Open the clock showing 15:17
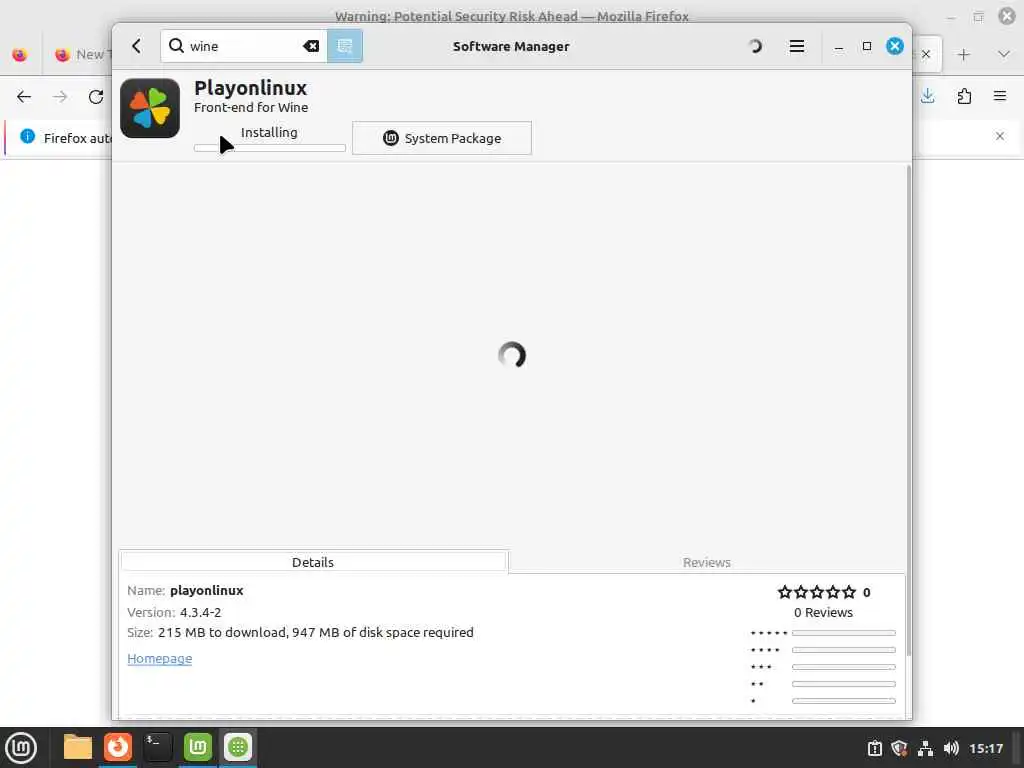Viewport: 1024px width, 768px height. click(x=986, y=748)
